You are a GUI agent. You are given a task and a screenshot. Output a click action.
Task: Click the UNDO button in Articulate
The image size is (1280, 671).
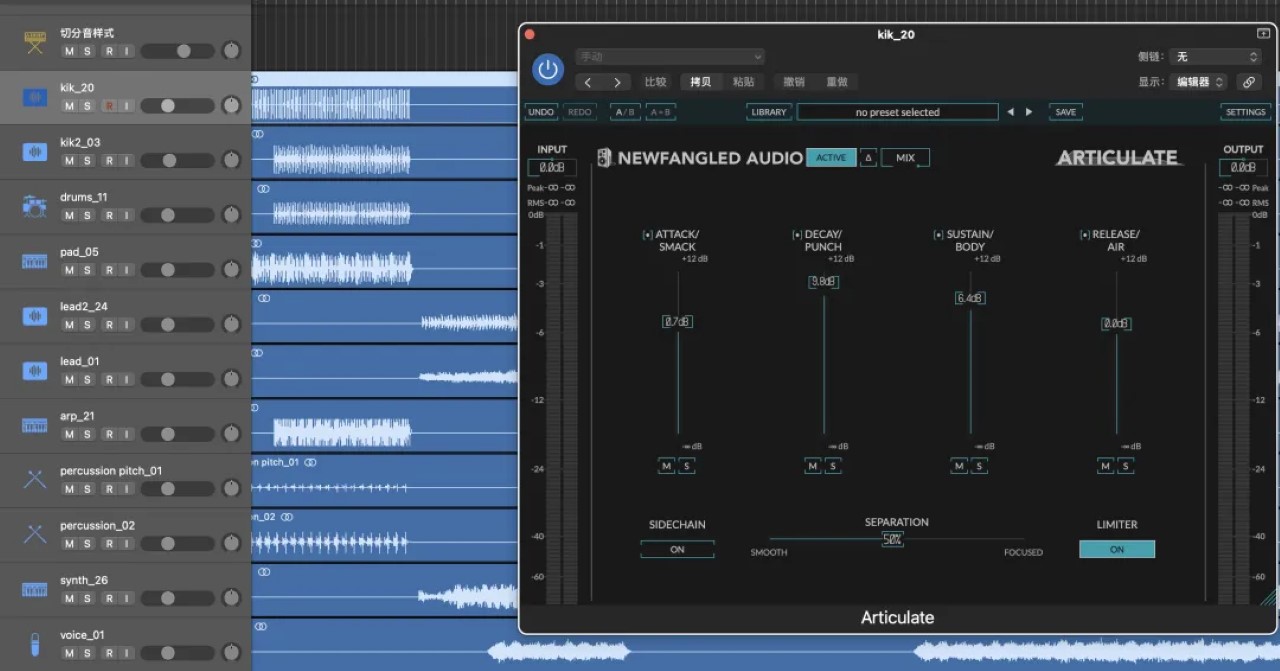[x=541, y=112]
